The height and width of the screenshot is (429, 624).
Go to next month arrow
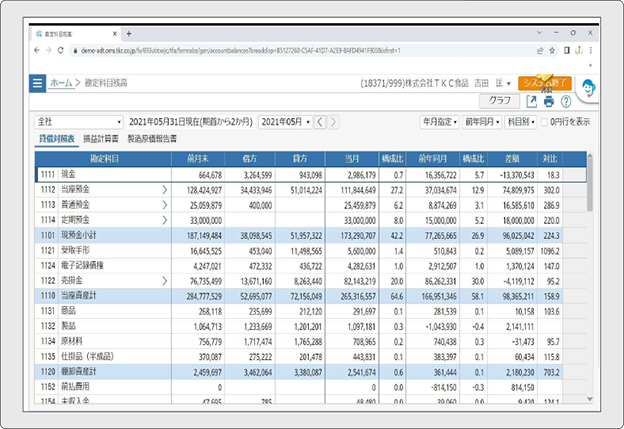(333, 122)
